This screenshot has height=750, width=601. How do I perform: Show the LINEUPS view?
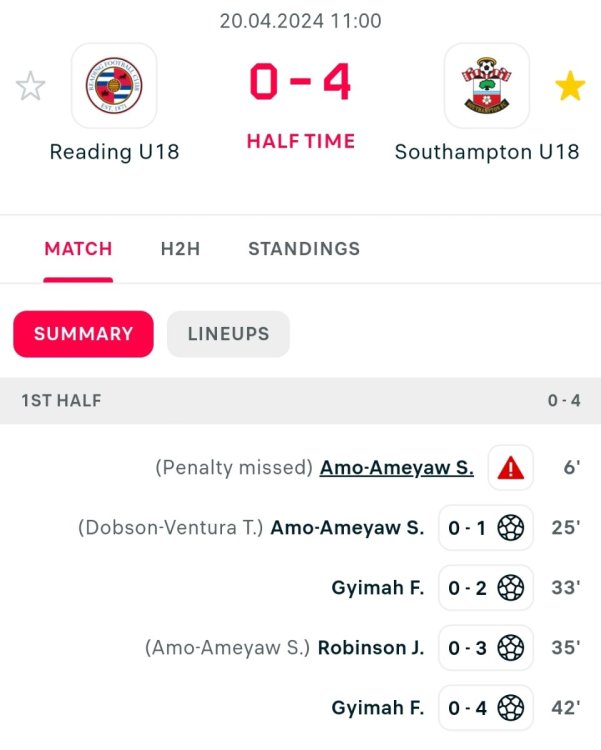[x=228, y=334]
